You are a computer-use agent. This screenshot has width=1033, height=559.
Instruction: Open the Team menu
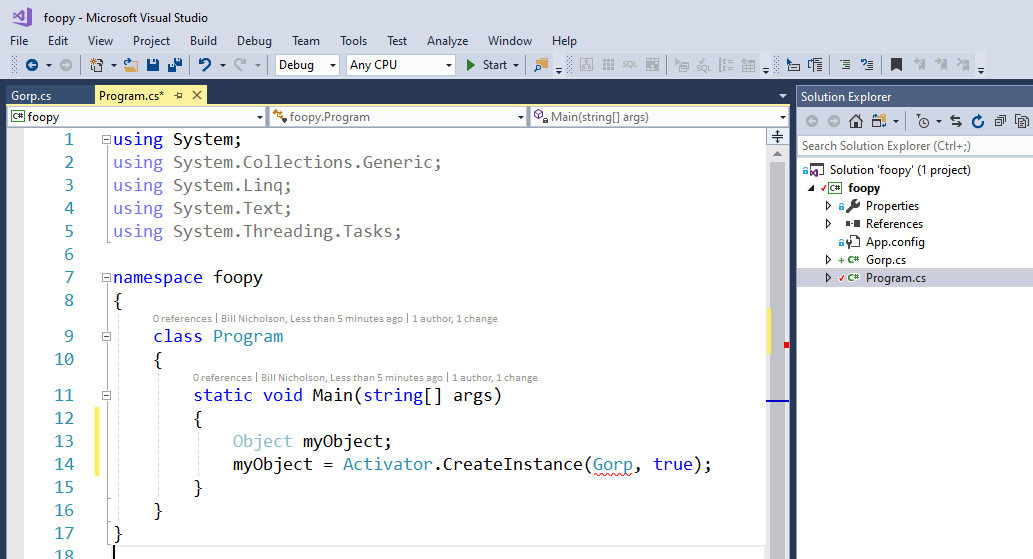(306, 41)
